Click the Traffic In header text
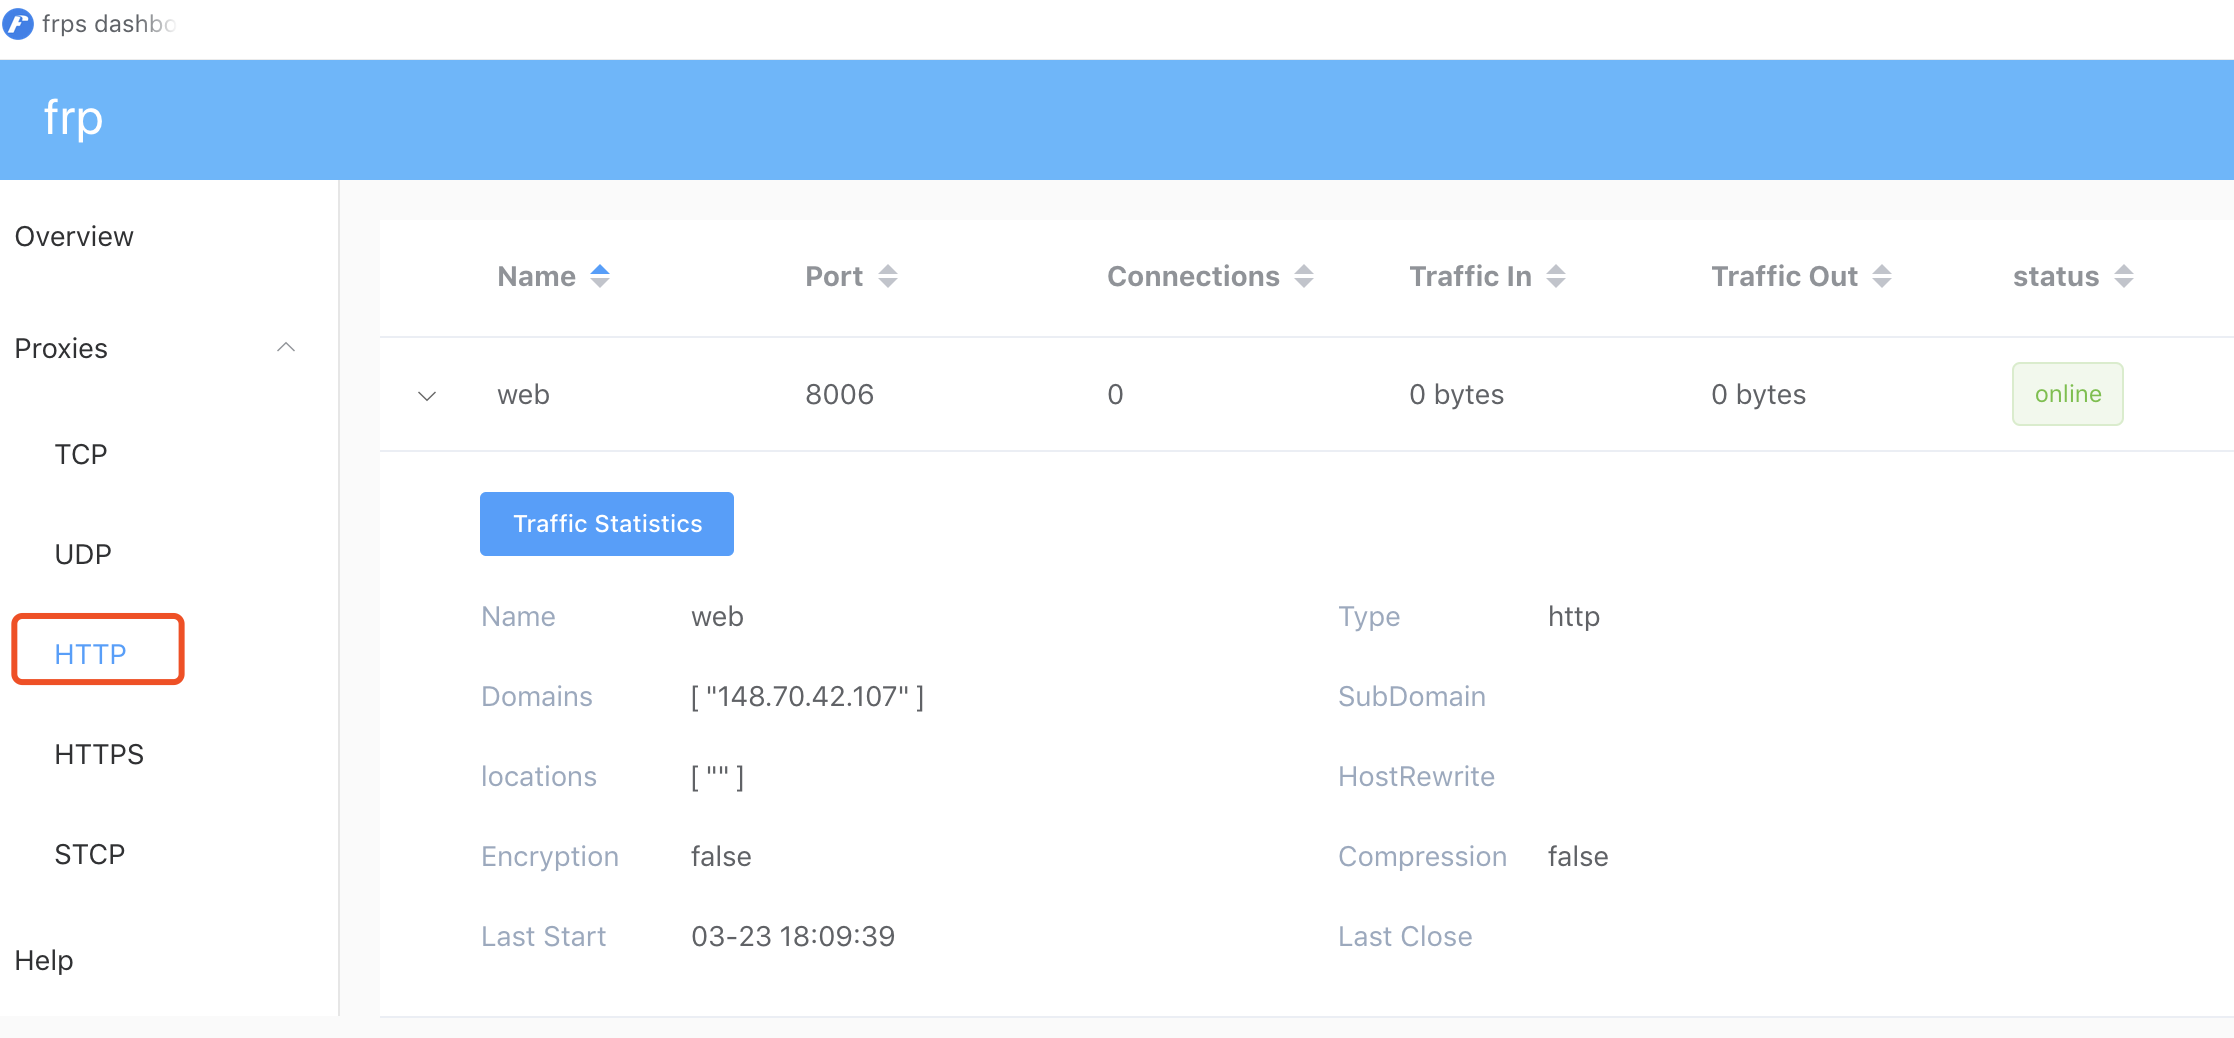 coord(1470,276)
